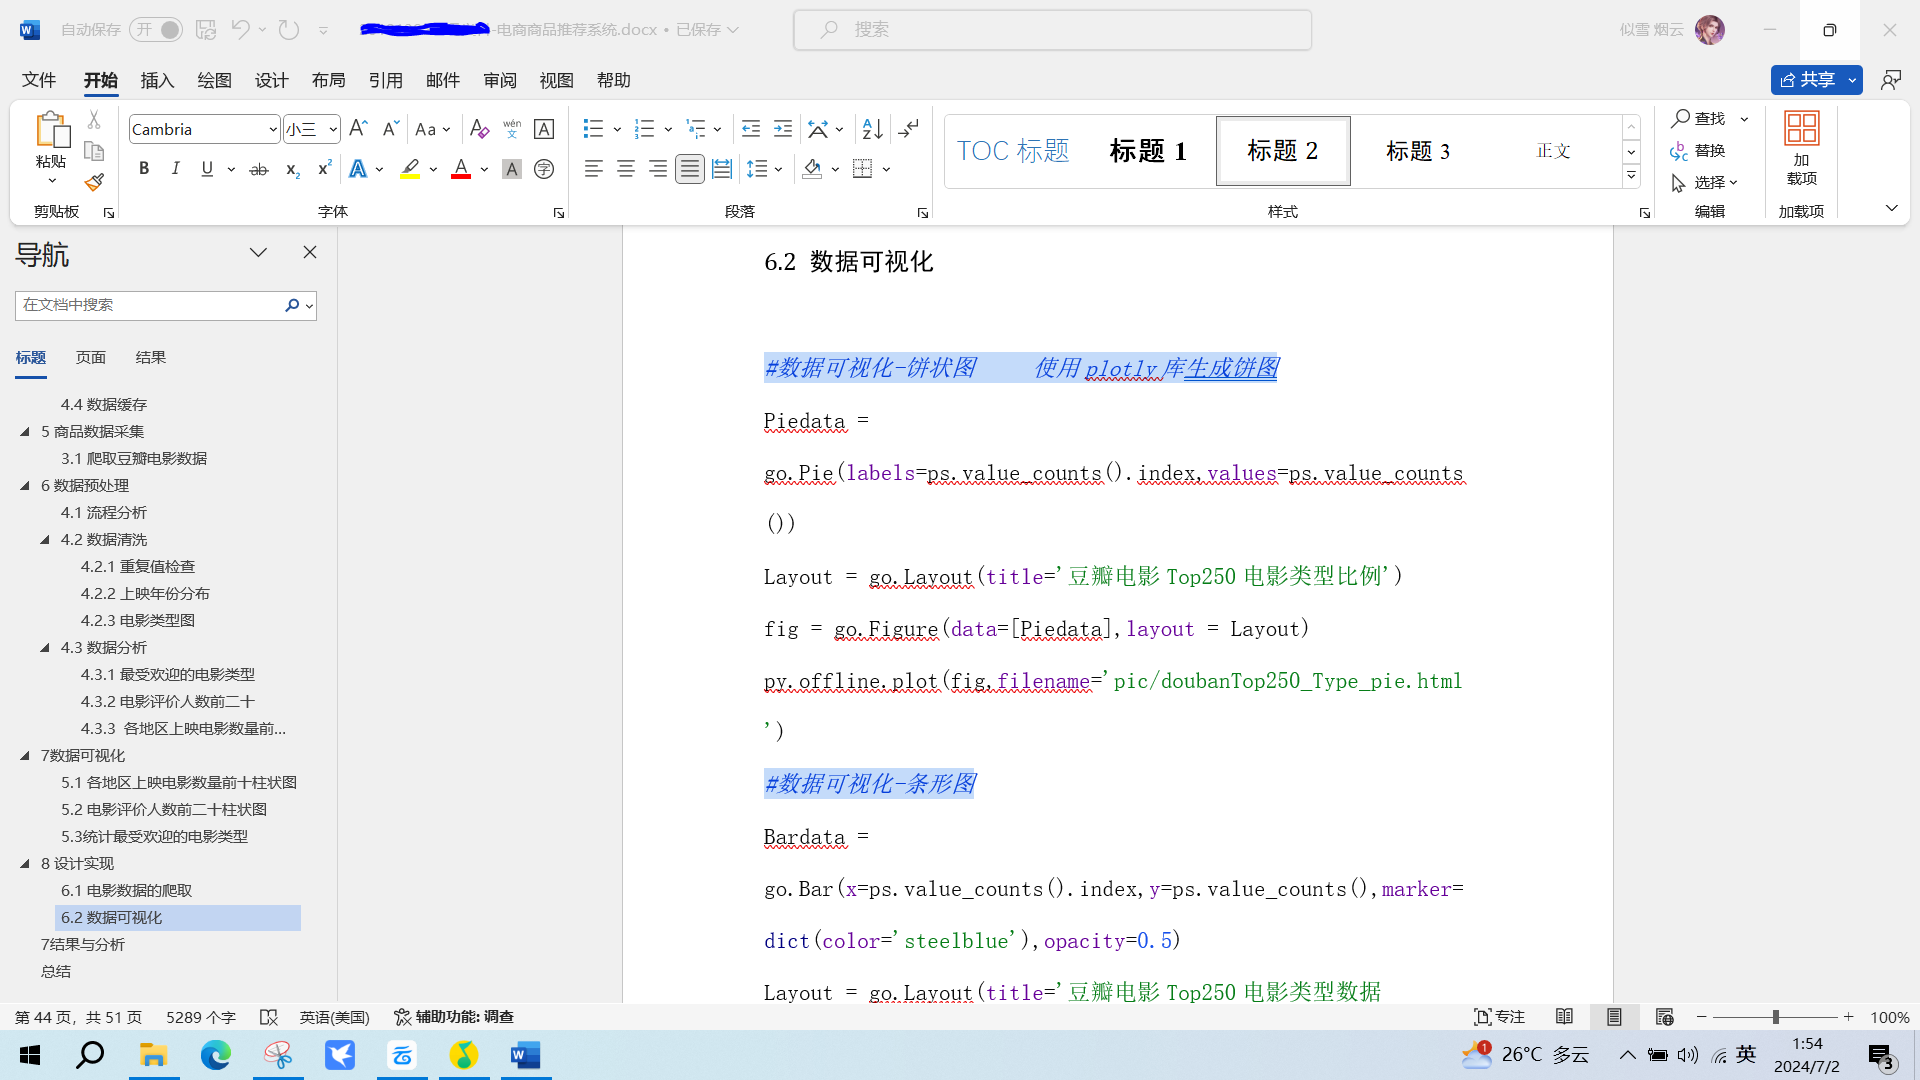
Task: Toggle bold formatting
Action: click(x=144, y=169)
